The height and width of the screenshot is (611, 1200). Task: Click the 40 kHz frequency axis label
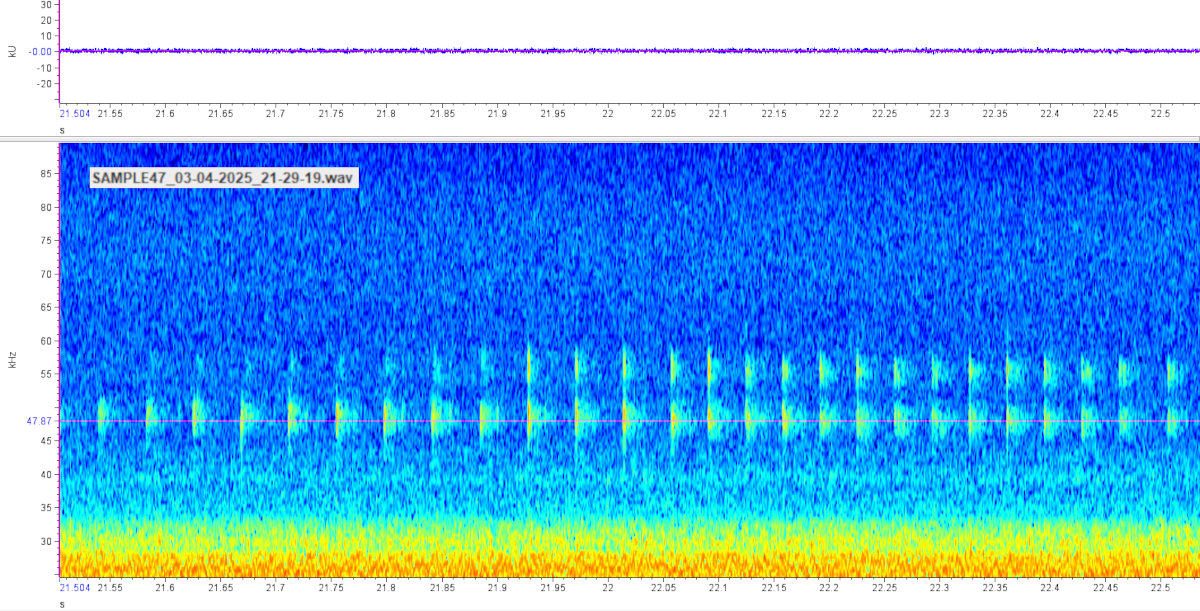click(46, 474)
